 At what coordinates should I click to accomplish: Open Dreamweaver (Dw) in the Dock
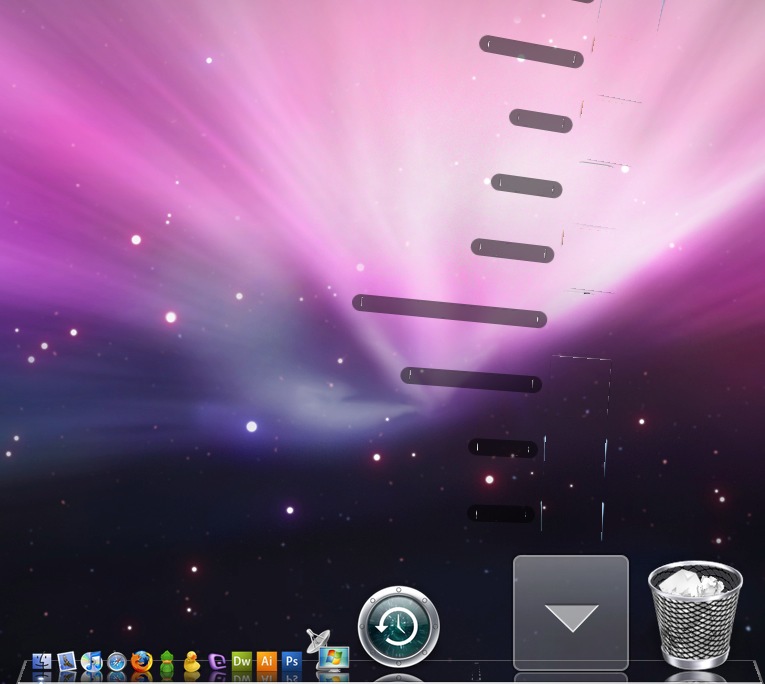click(242, 662)
